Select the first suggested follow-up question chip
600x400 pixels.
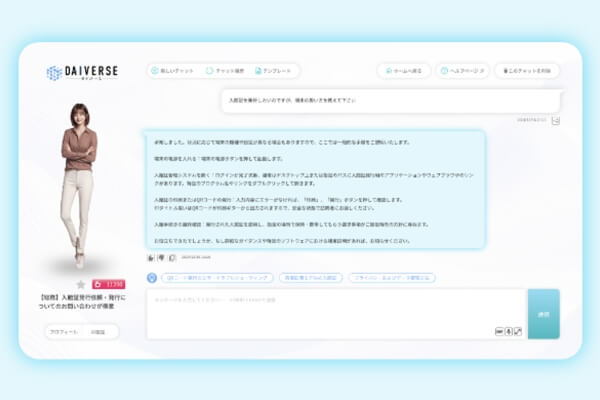tap(217, 278)
